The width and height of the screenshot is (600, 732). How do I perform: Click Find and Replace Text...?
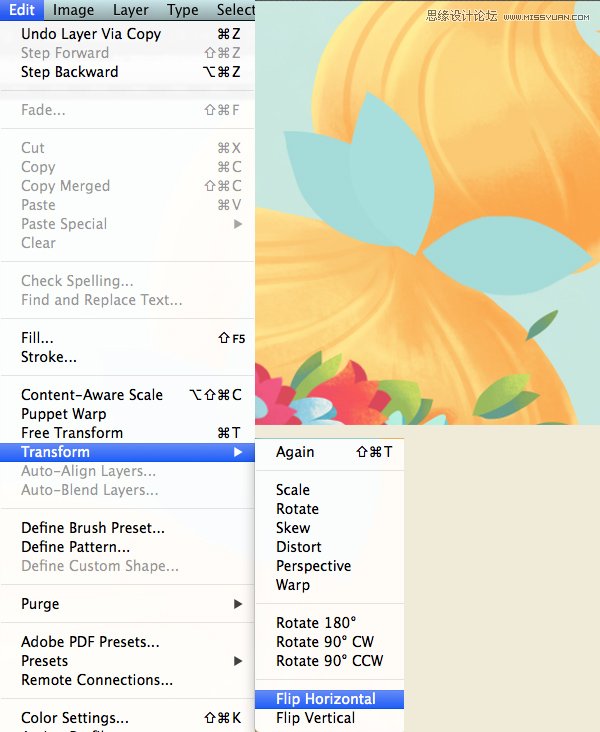click(127, 300)
